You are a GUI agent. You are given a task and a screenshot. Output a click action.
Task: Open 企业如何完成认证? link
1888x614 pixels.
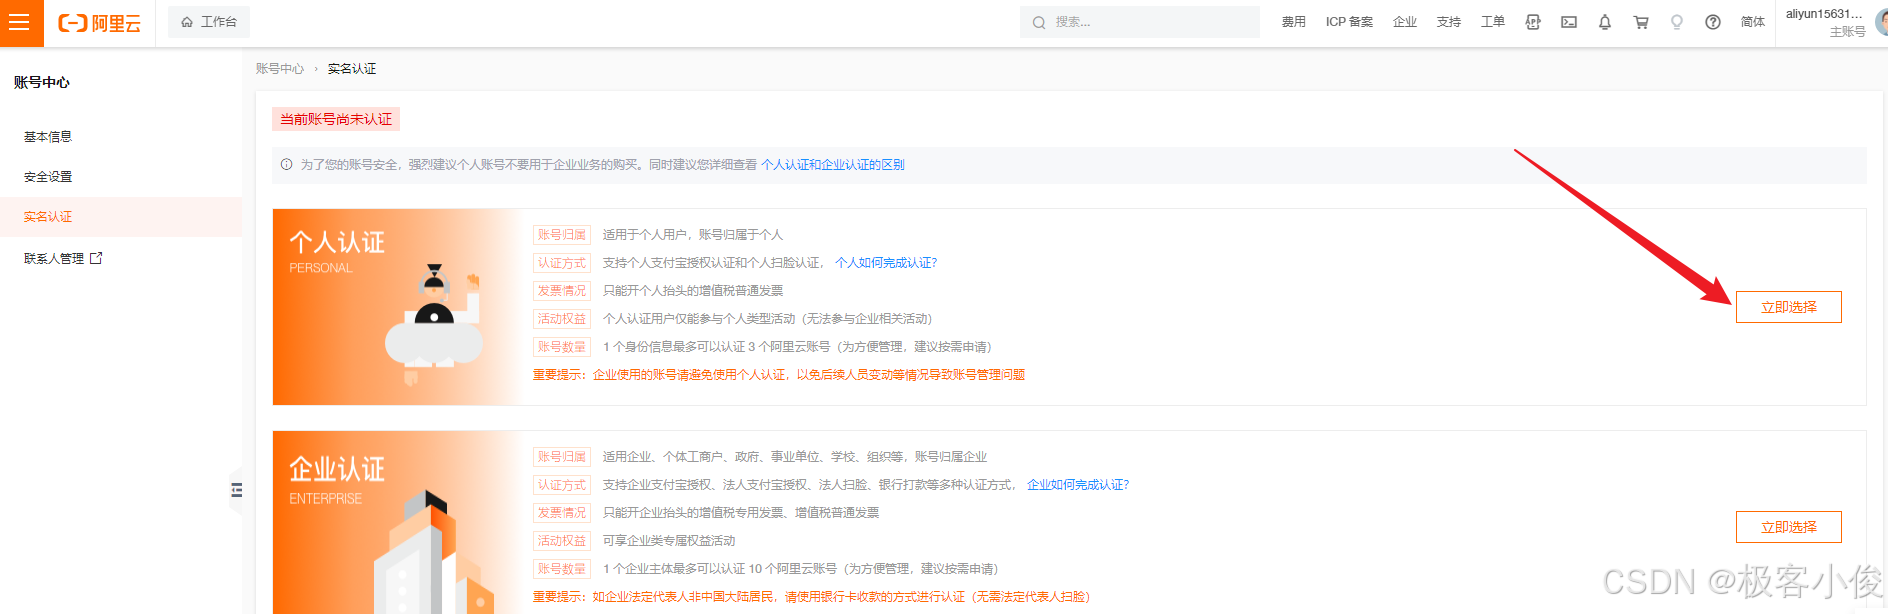(x=1078, y=485)
